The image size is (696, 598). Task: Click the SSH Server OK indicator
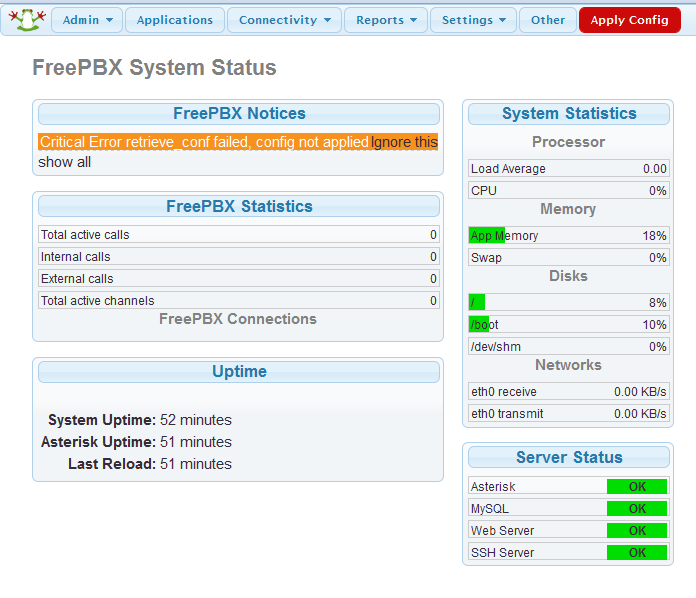coord(637,552)
